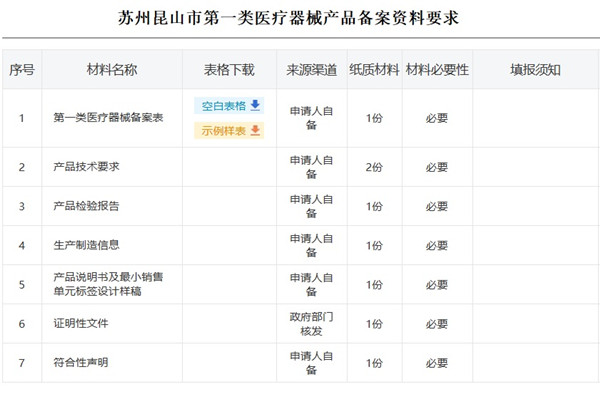Select the 表格下载 column header
Image resolution: width=600 pixels, height=396 pixels.
229,70
